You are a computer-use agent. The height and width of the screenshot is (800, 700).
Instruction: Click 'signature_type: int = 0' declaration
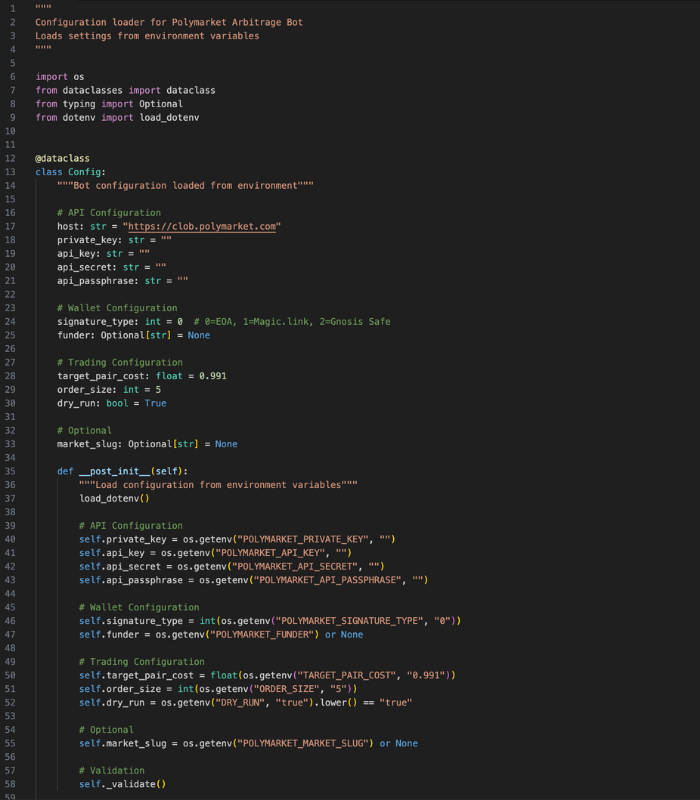pos(120,322)
